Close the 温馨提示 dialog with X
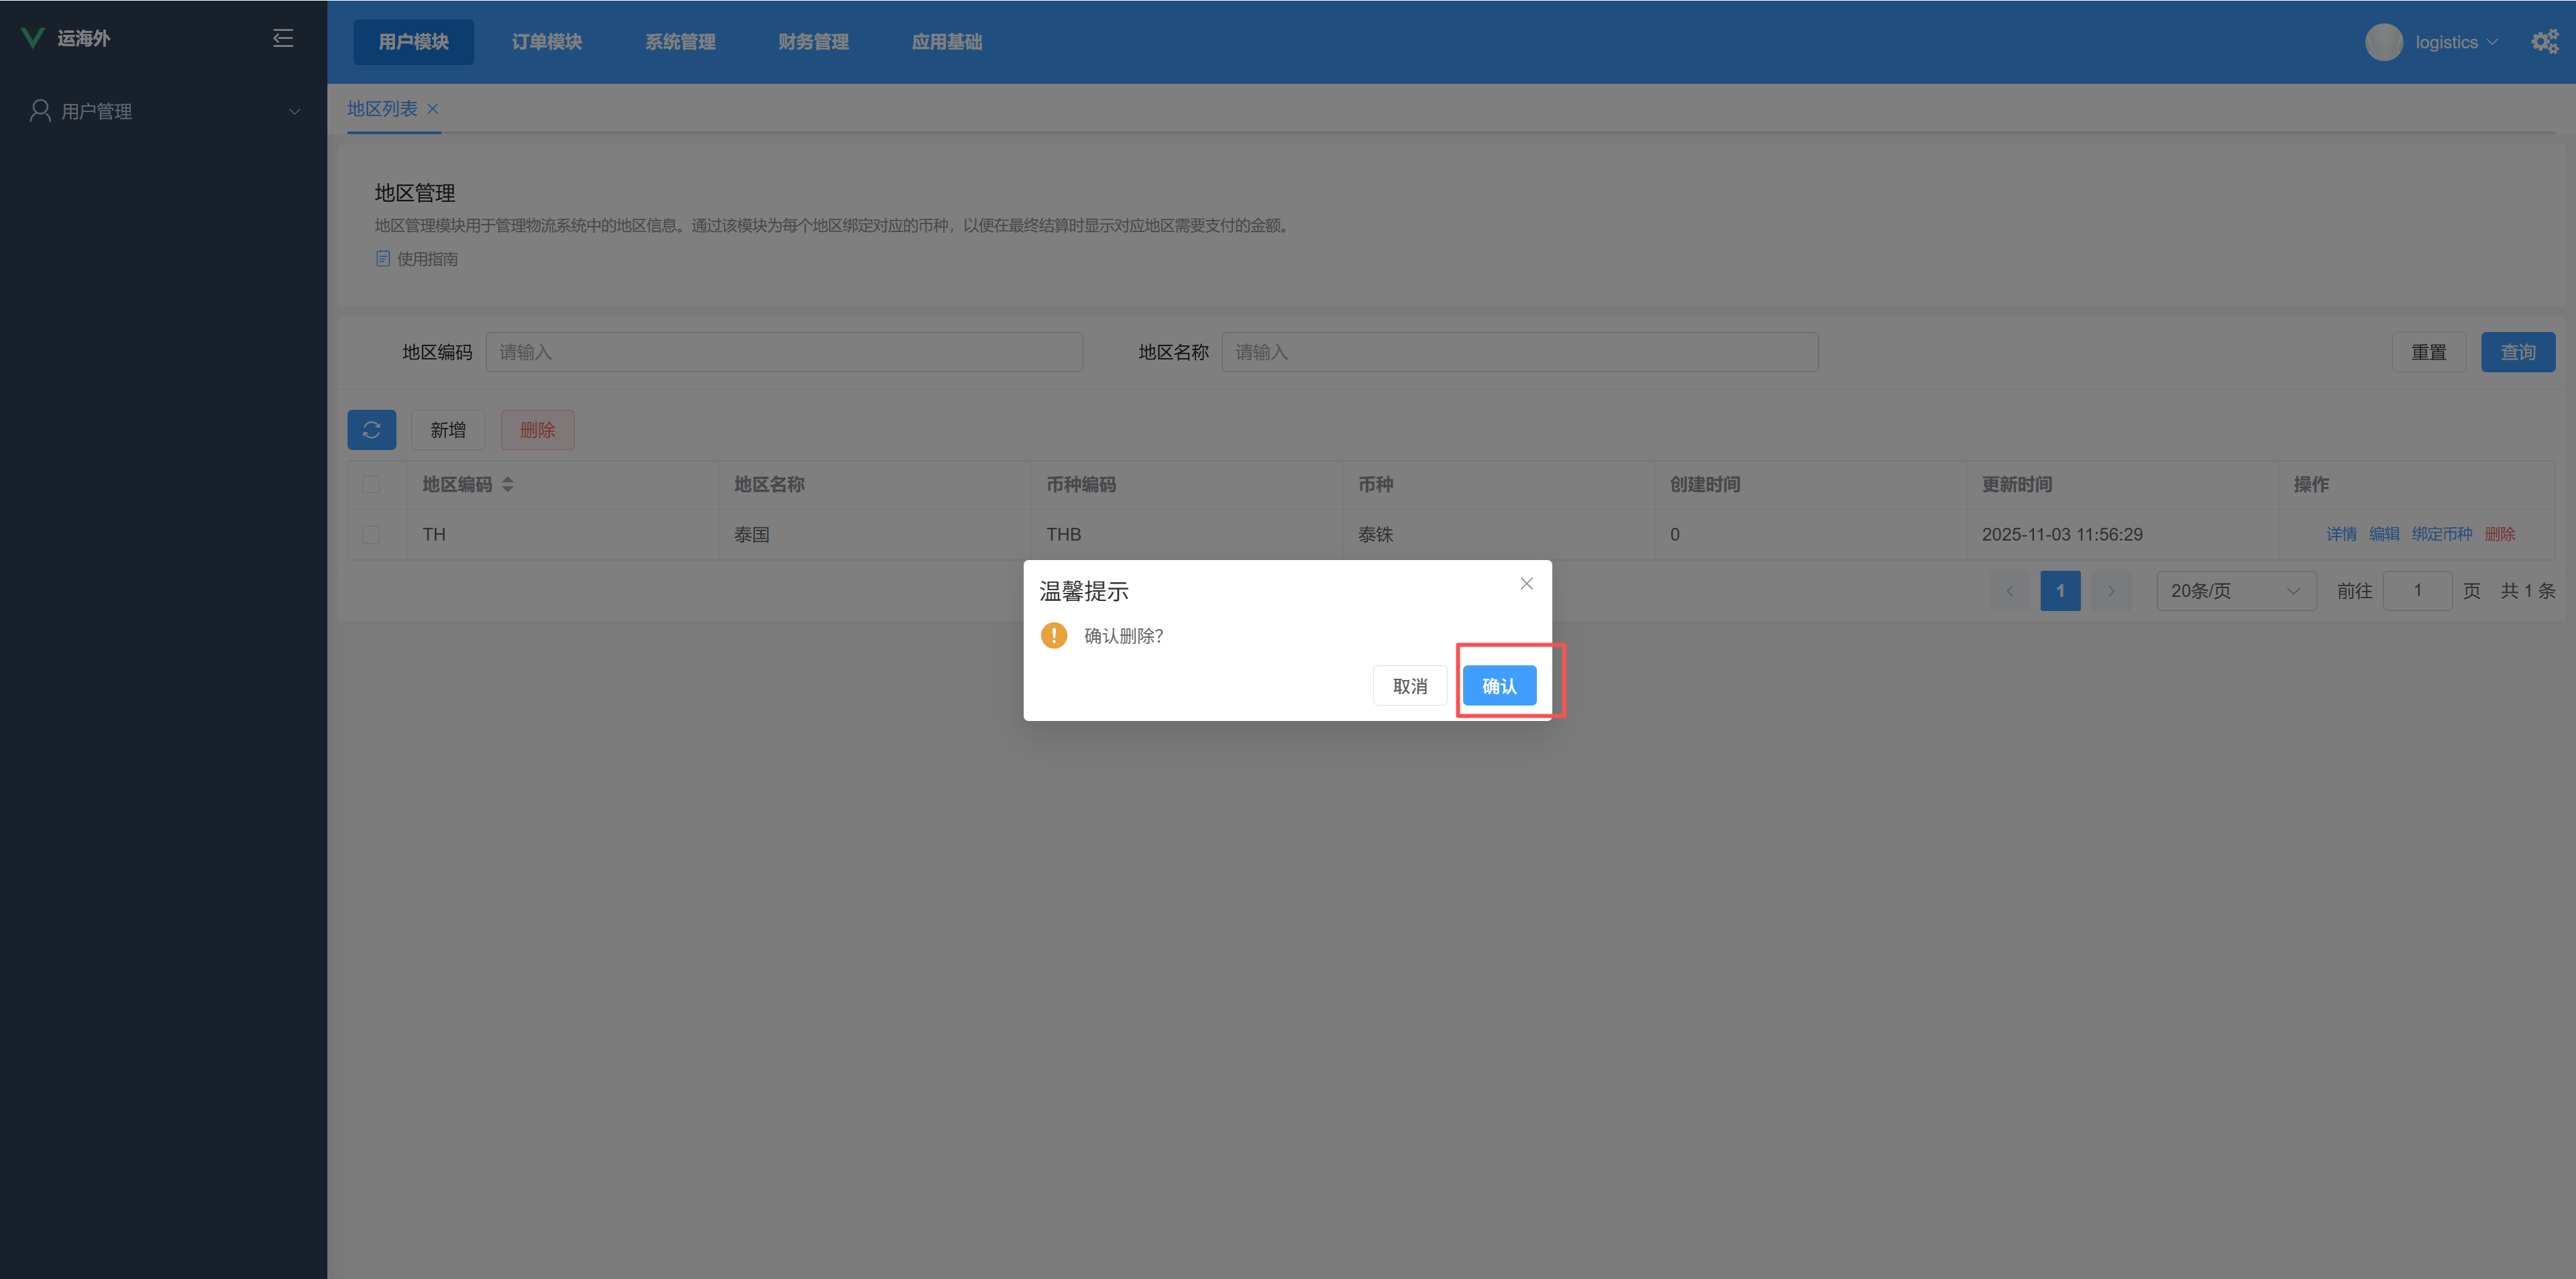Viewport: 2576px width, 1279px height. pyautogui.click(x=1526, y=584)
